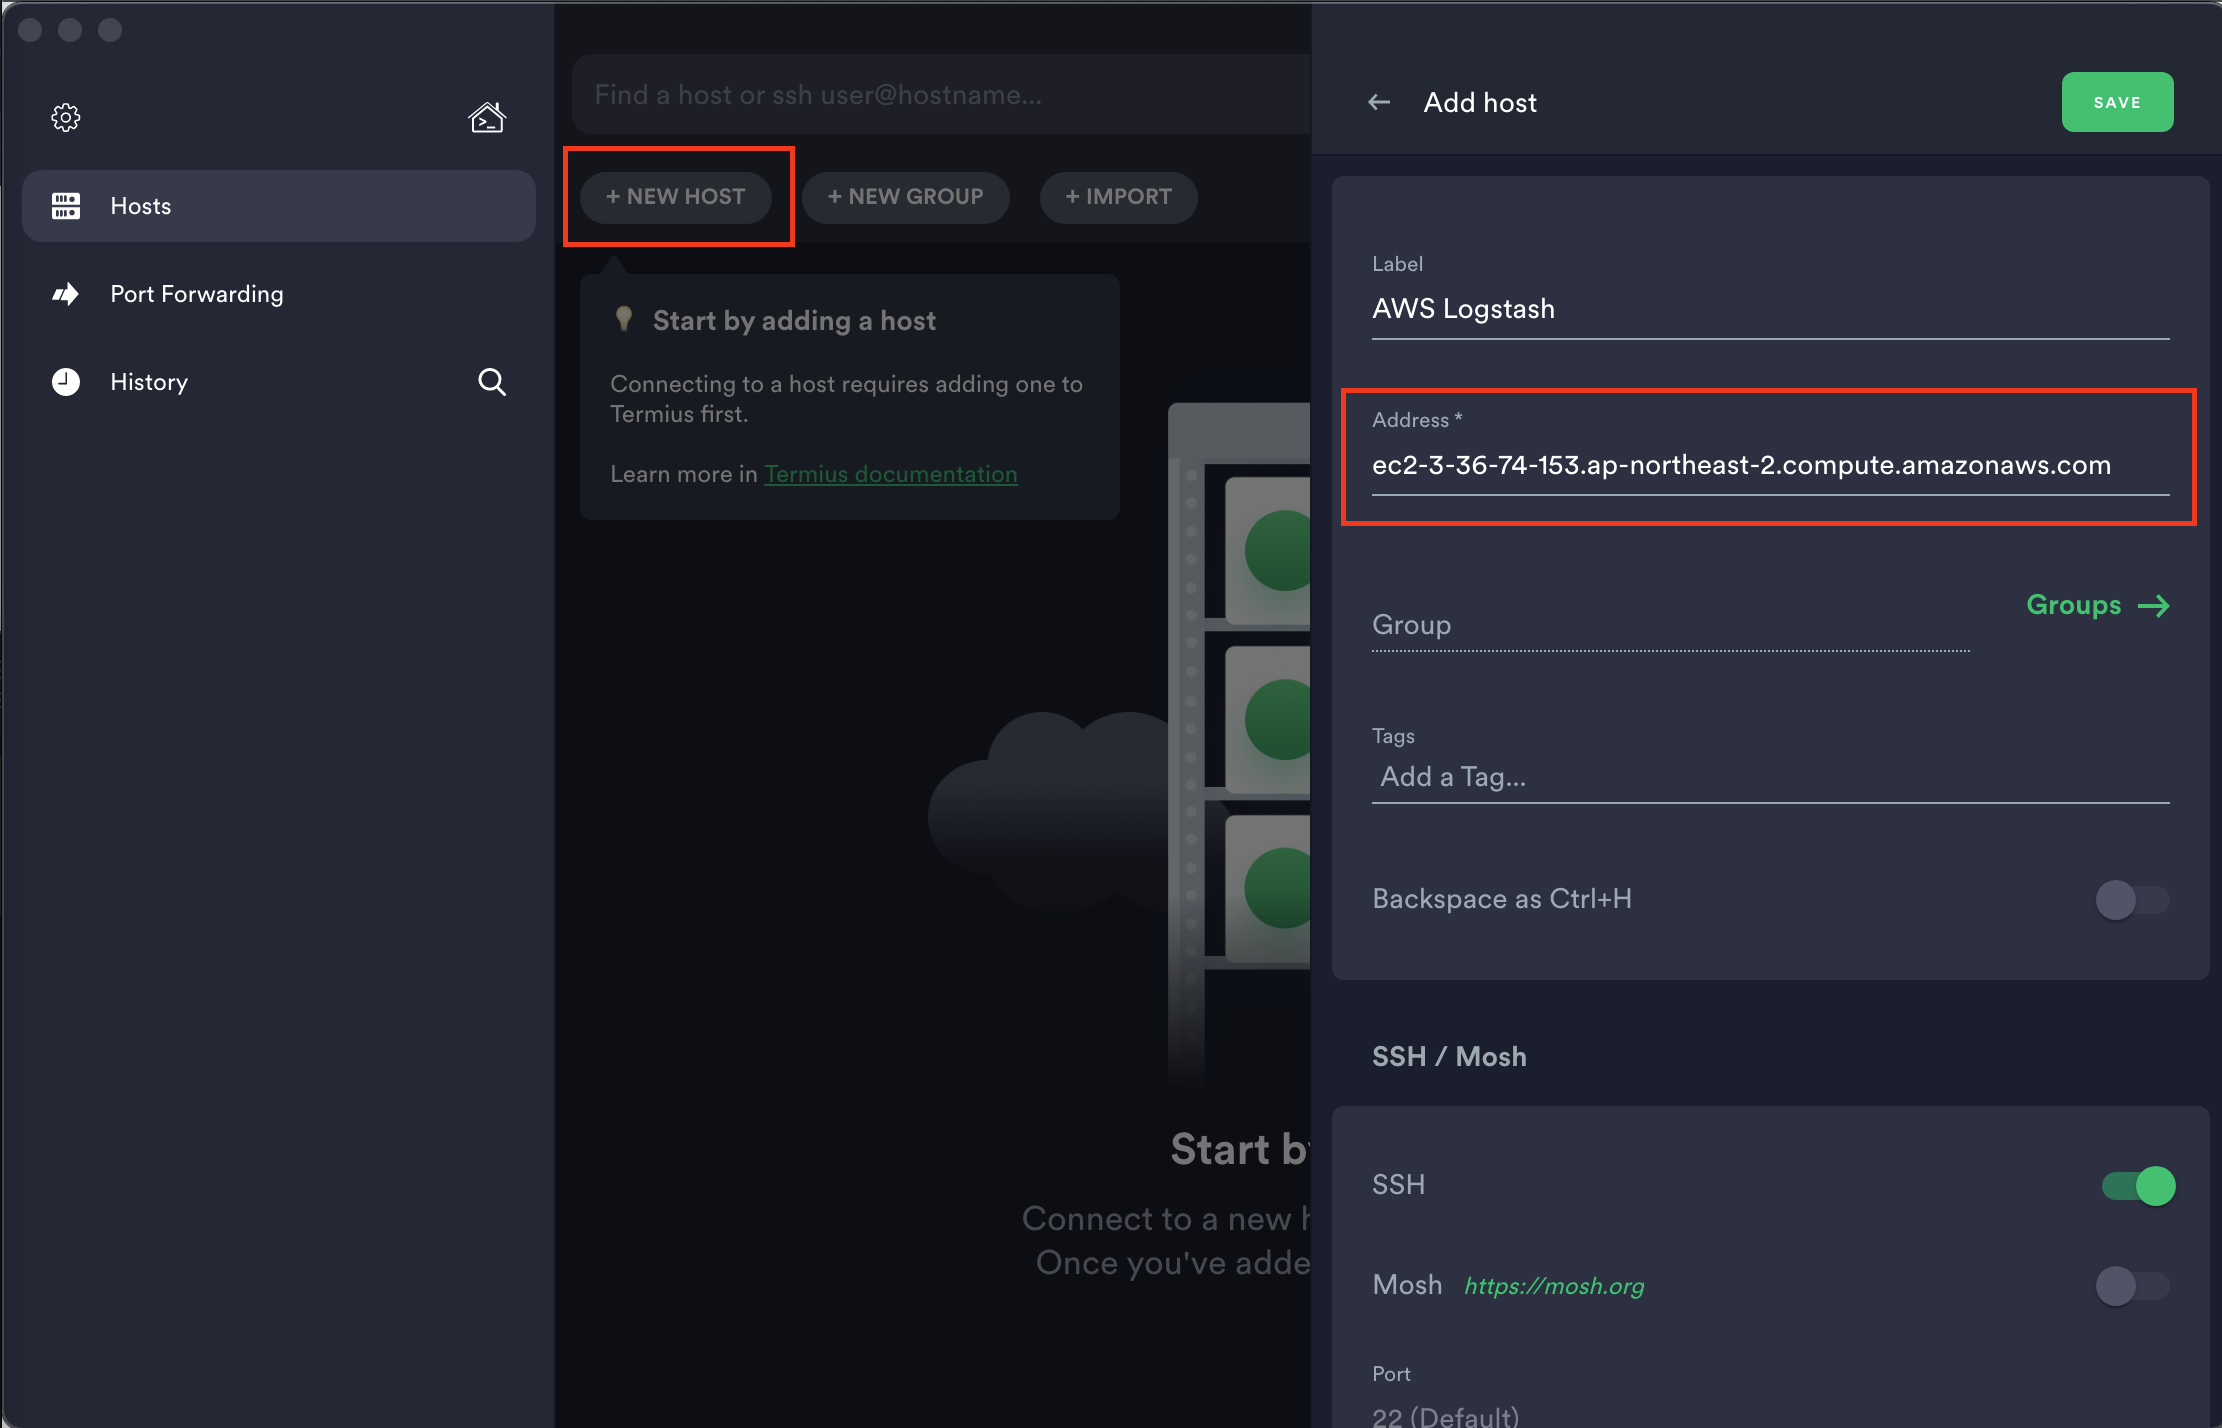The height and width of the screenshot is (1428, 2222).
Task: Click the search magnifier beside History
Action: (492, 382)
